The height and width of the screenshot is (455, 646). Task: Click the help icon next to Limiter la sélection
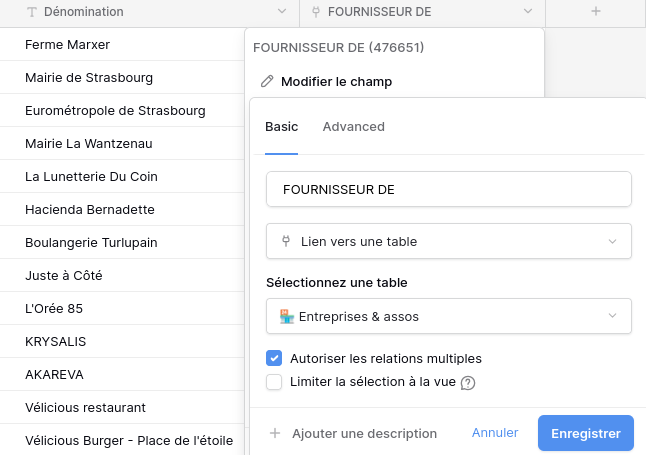coord(467,382)
